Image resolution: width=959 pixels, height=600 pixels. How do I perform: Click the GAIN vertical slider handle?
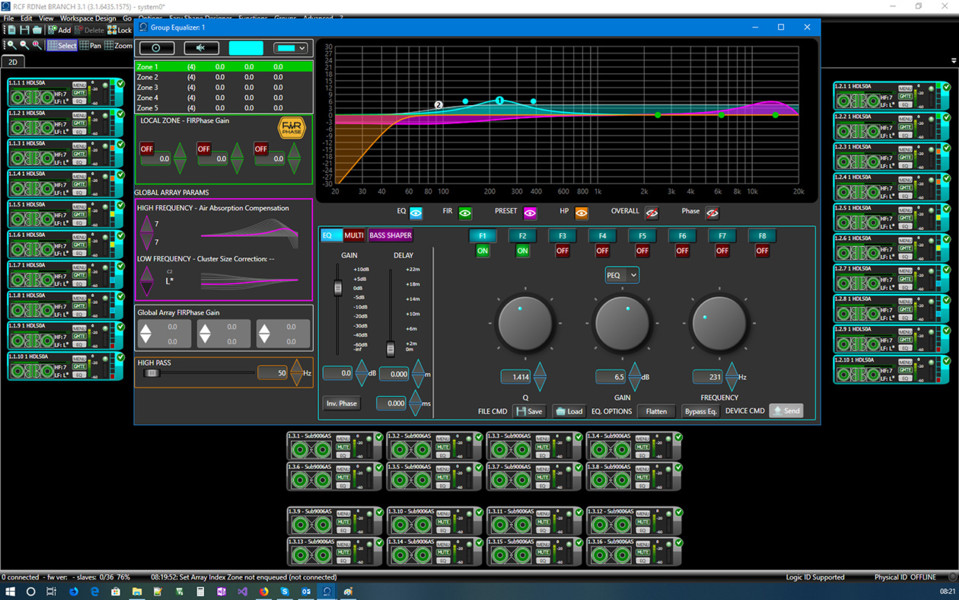[338, 287]
